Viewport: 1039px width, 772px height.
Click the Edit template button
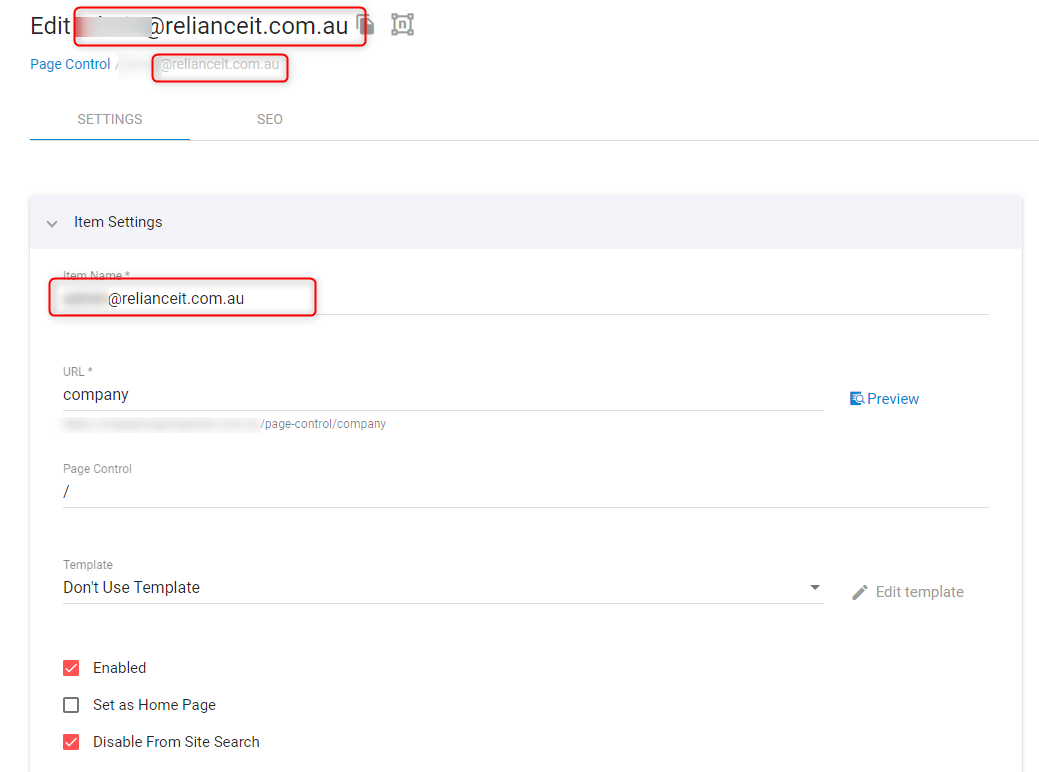coord(908,592)
